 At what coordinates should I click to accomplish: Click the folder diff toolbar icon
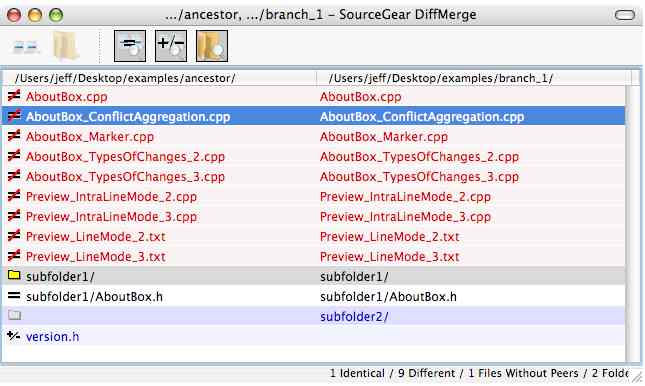66,46
